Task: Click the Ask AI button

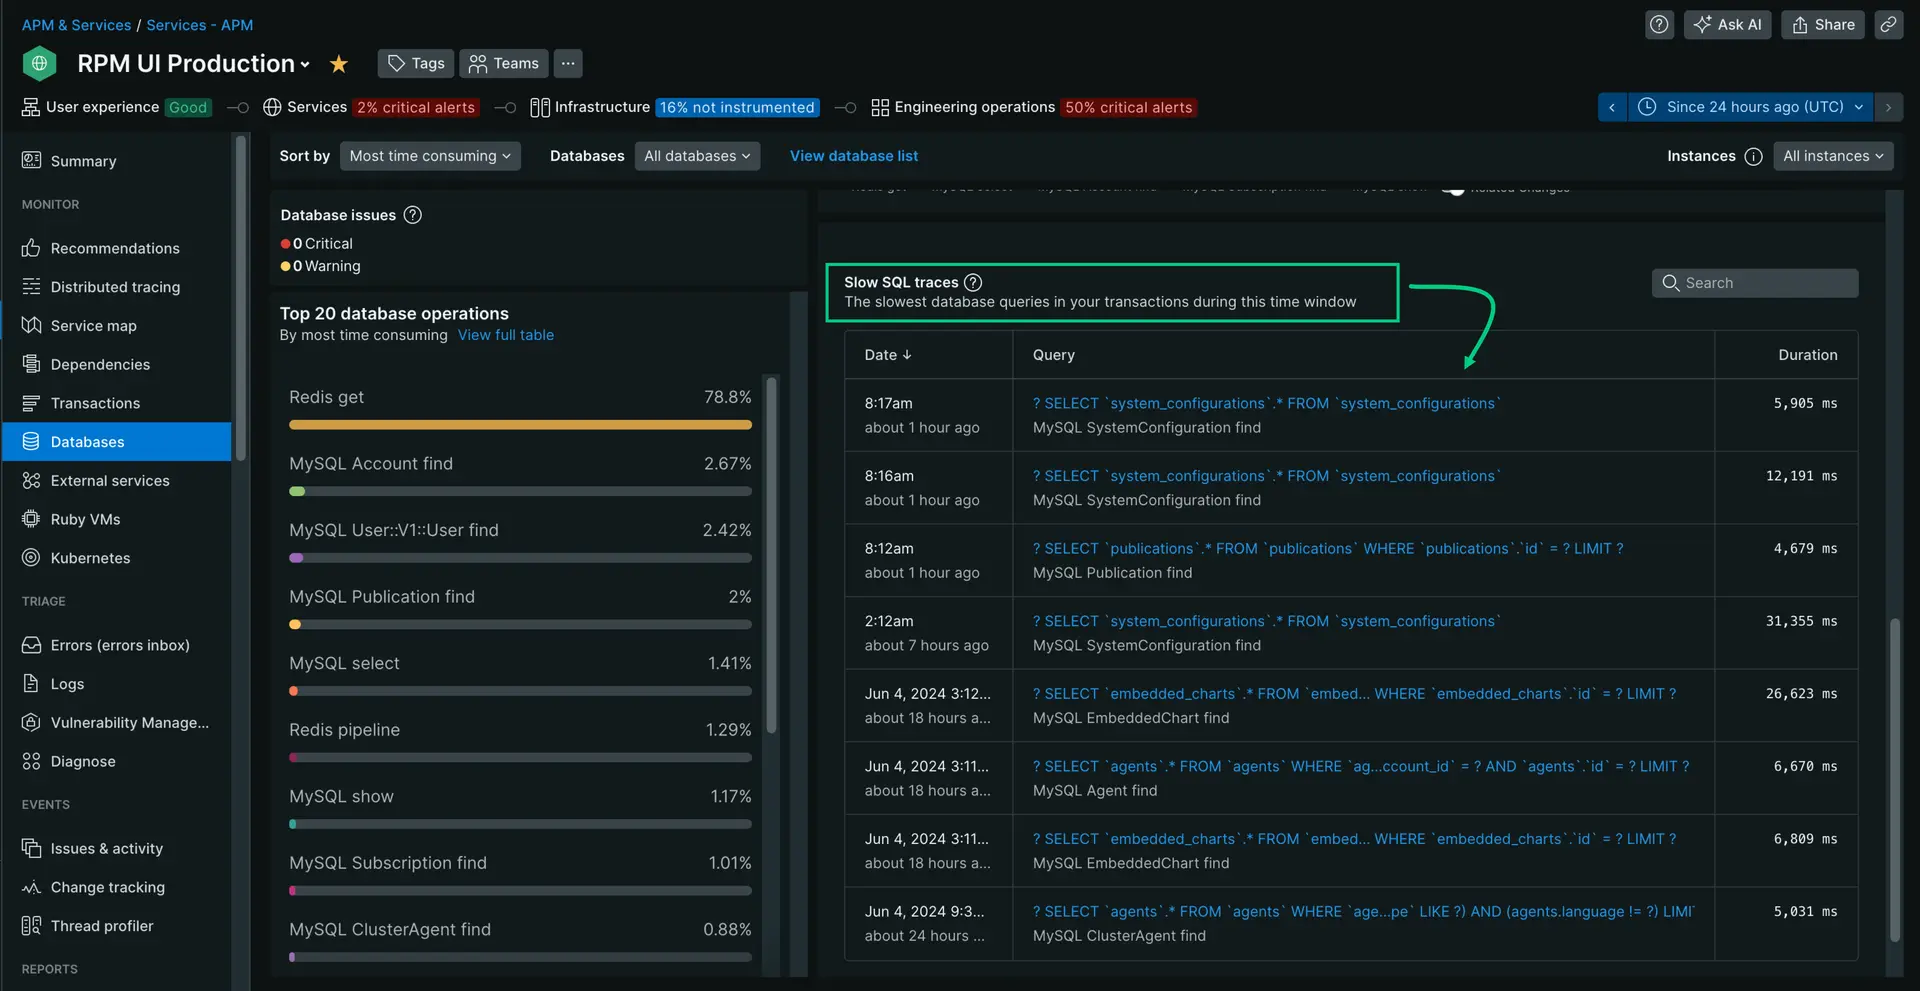Action: pyautogui.click(x=1727, y=25)
